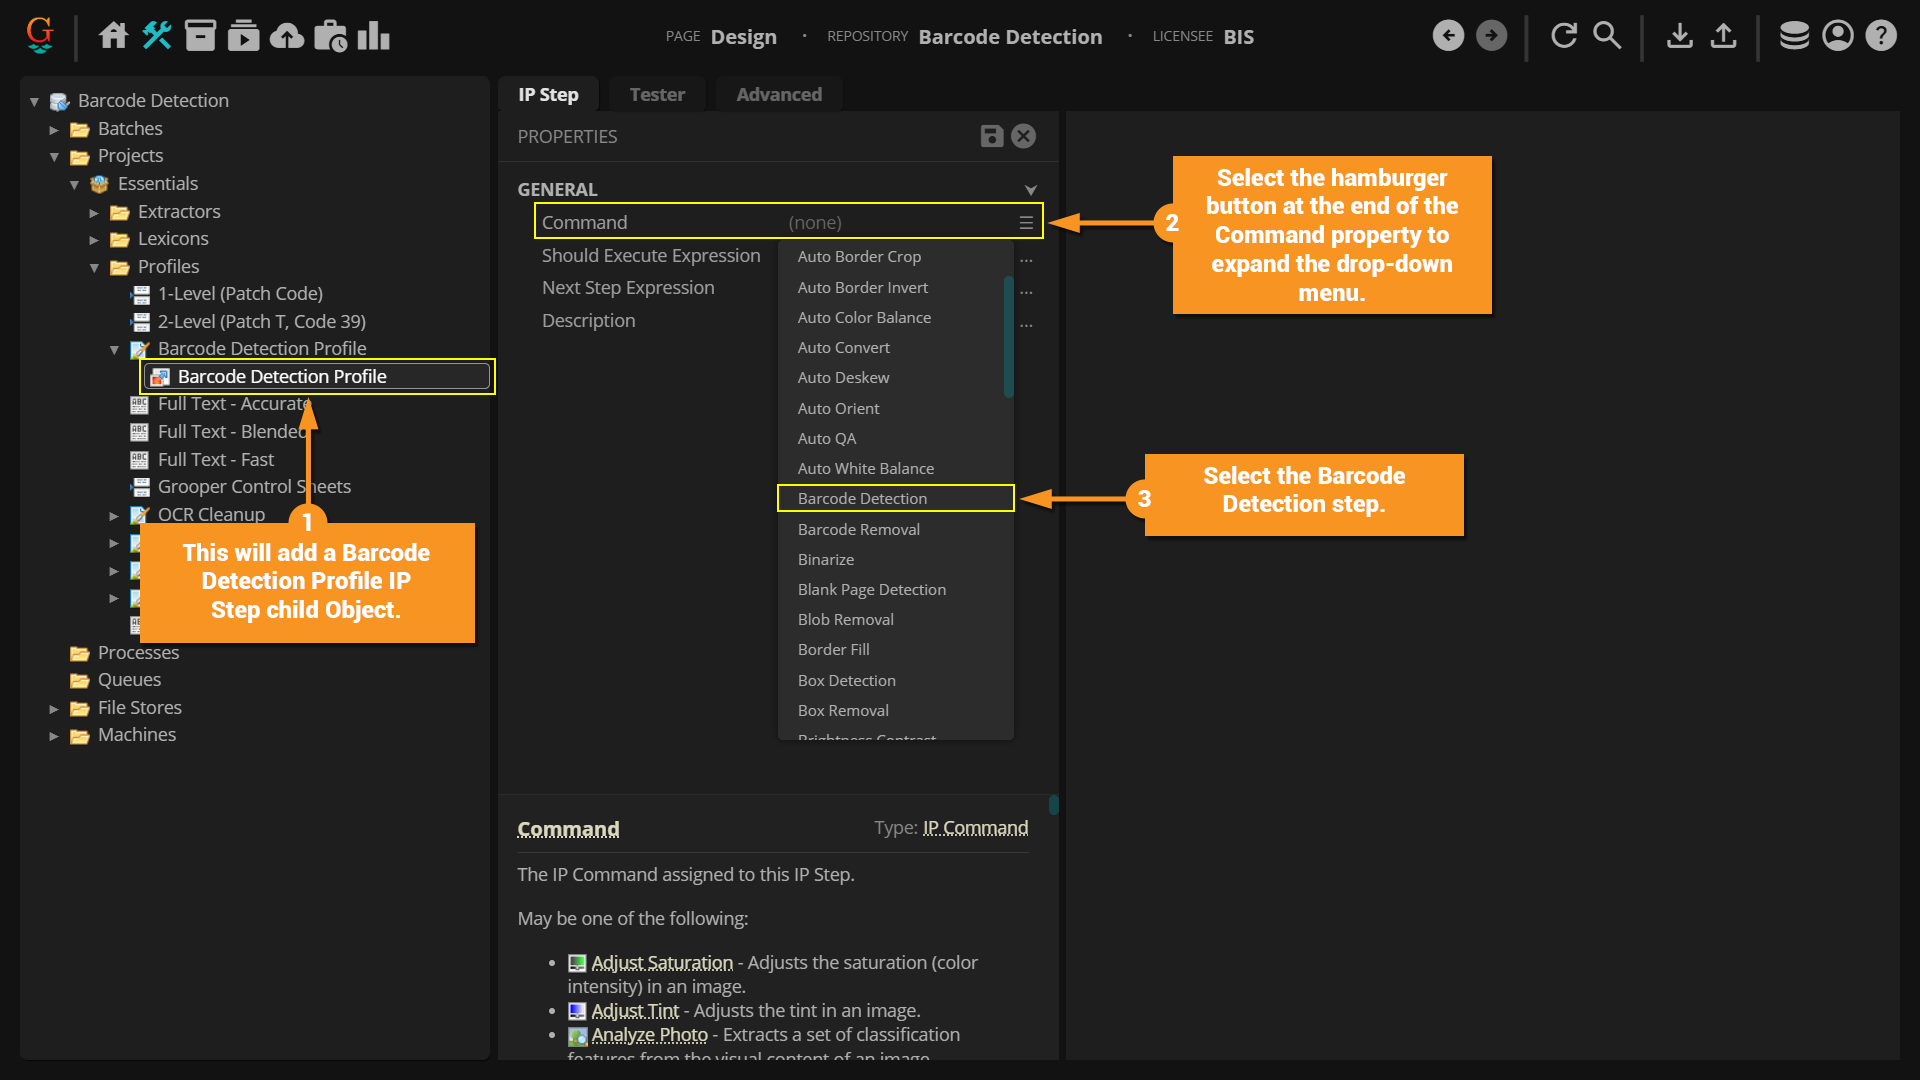
Task: Open the database stack icon
Action: [x=1794, y=36]
